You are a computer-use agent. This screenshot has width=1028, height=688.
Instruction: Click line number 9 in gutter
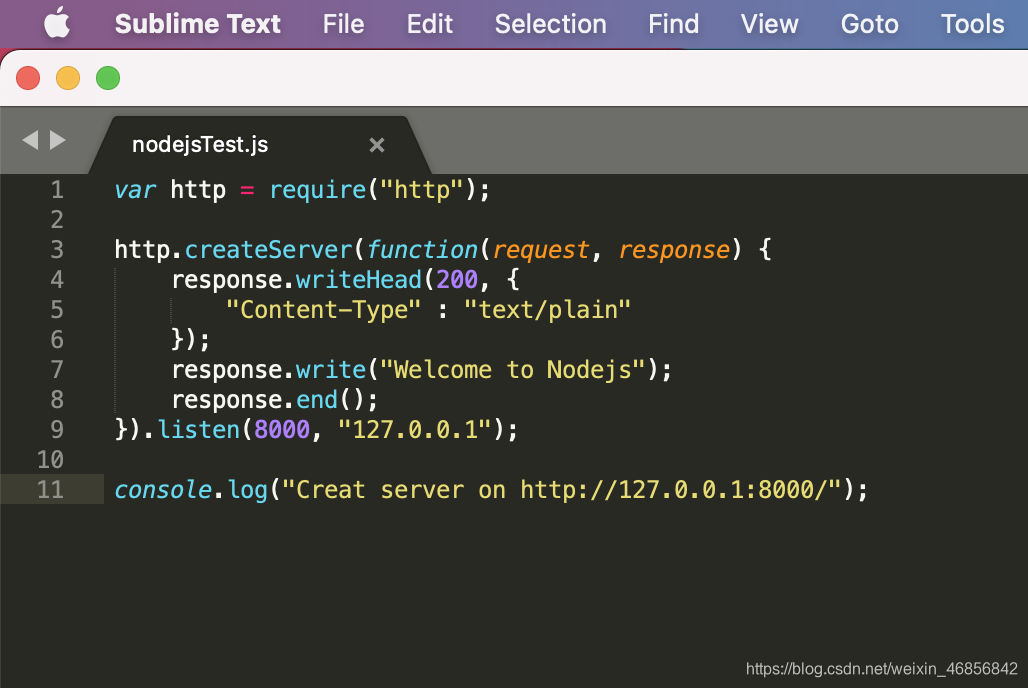pos(57,430)
